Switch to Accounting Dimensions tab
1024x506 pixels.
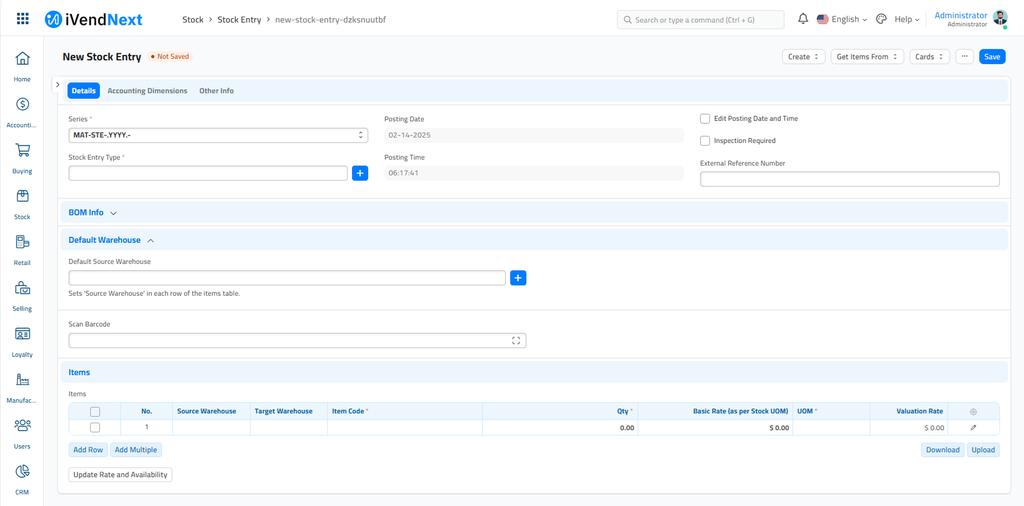pos(147,91)
